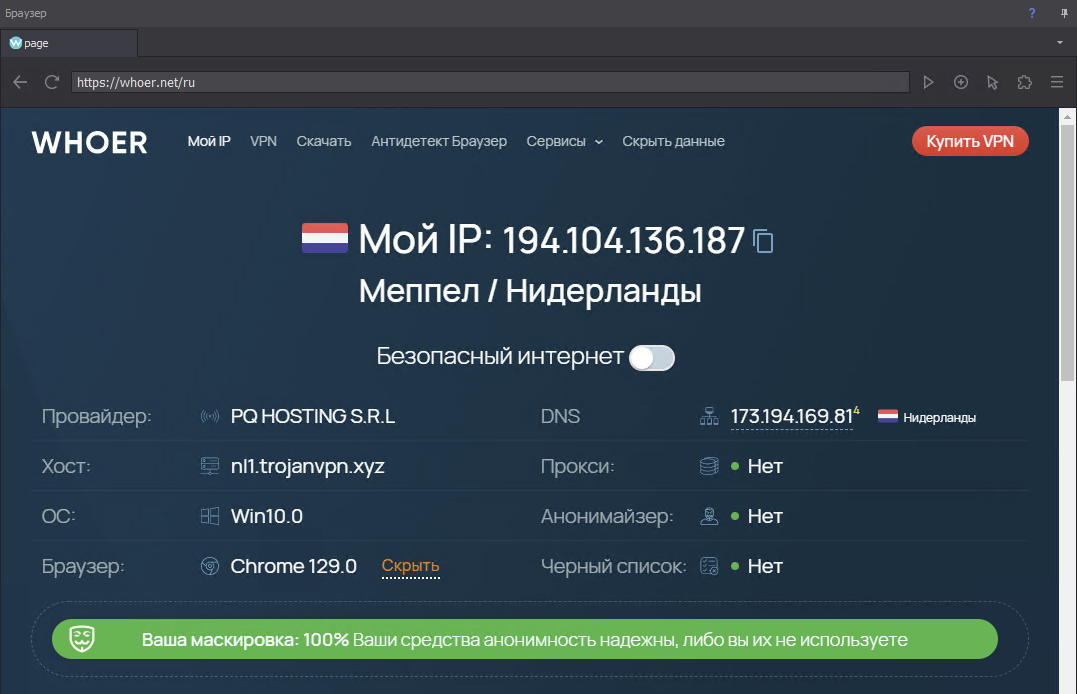The image size is (1077, 694).
Task: Click the Ваша маскировка 100% banner
Action: tap(525, 639)
